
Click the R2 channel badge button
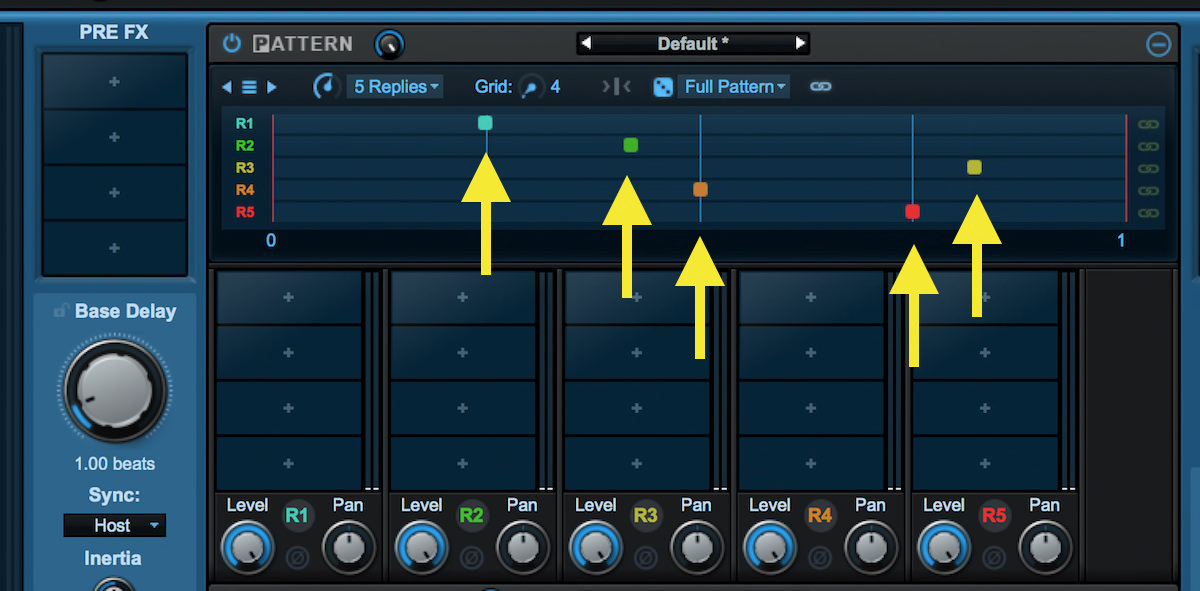[471, 516]
